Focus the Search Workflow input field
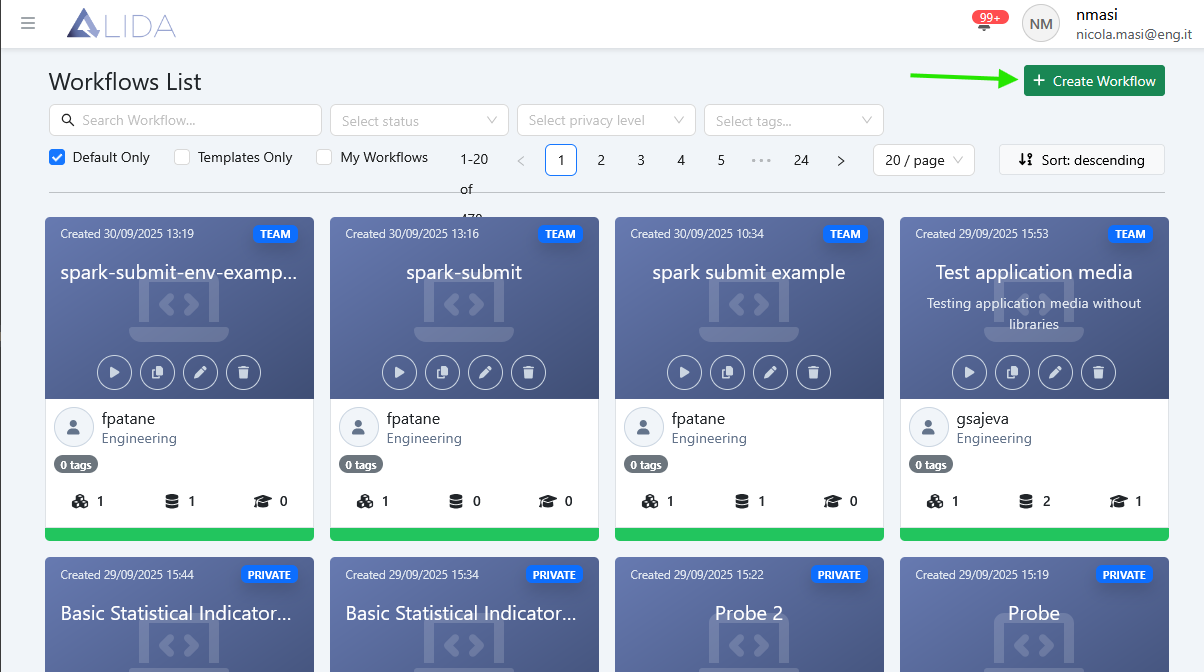The image size is (1204, 672). pos(185,120)
